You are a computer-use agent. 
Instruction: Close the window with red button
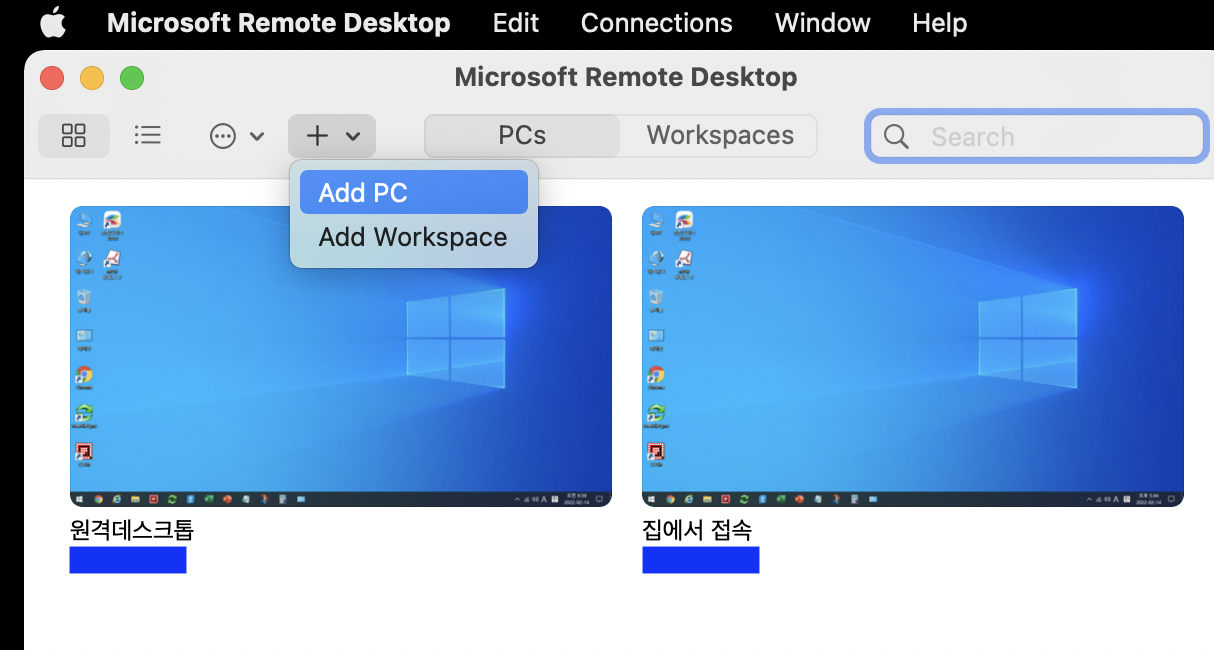click(x=52, y=77)
